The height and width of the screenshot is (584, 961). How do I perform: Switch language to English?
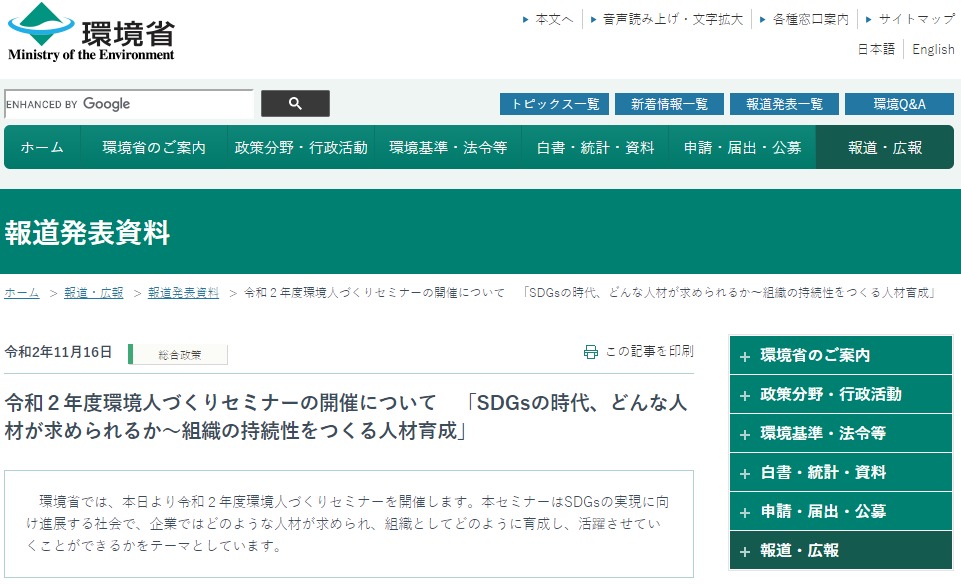(933, 49)
